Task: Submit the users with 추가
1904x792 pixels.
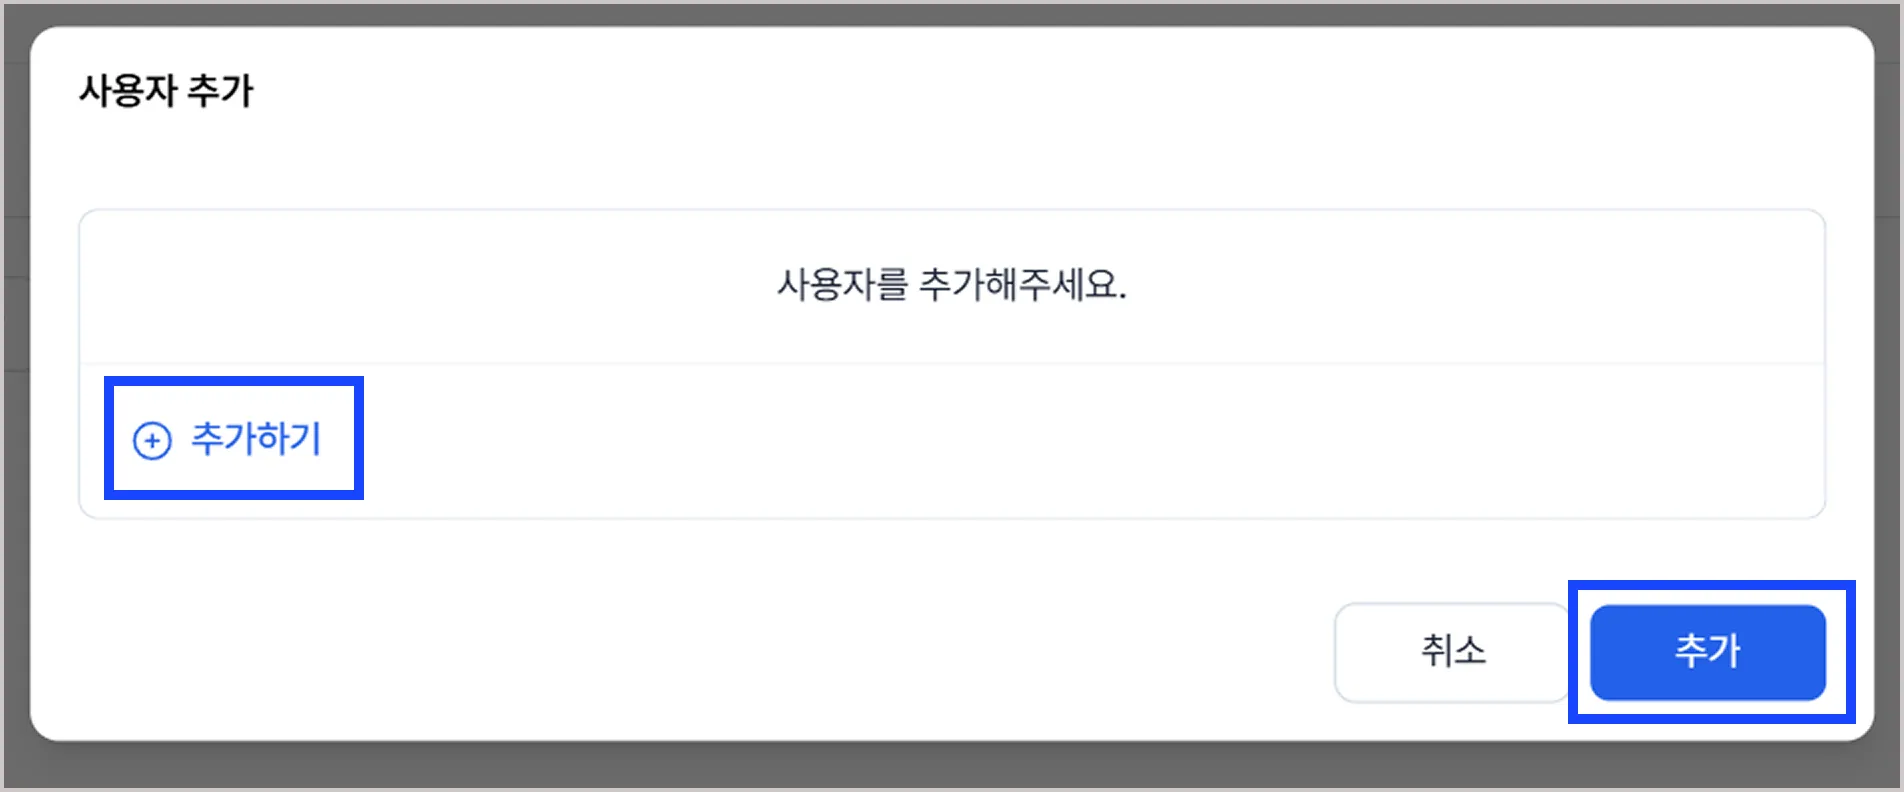Action: click(1708, 652)
